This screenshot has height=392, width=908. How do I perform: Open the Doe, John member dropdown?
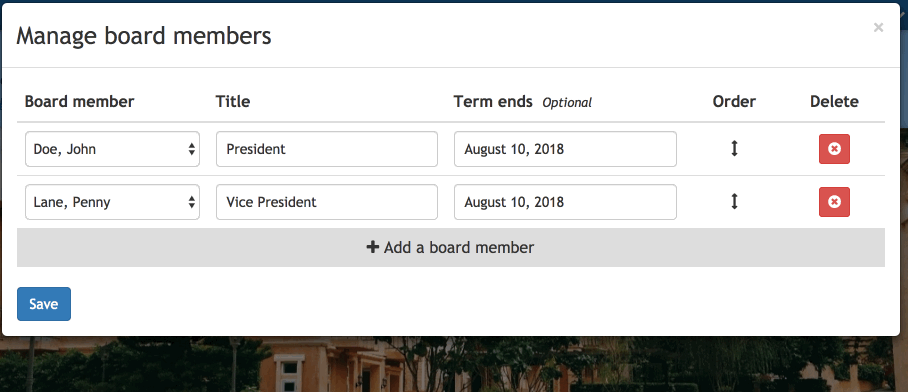tap(112, 149)
